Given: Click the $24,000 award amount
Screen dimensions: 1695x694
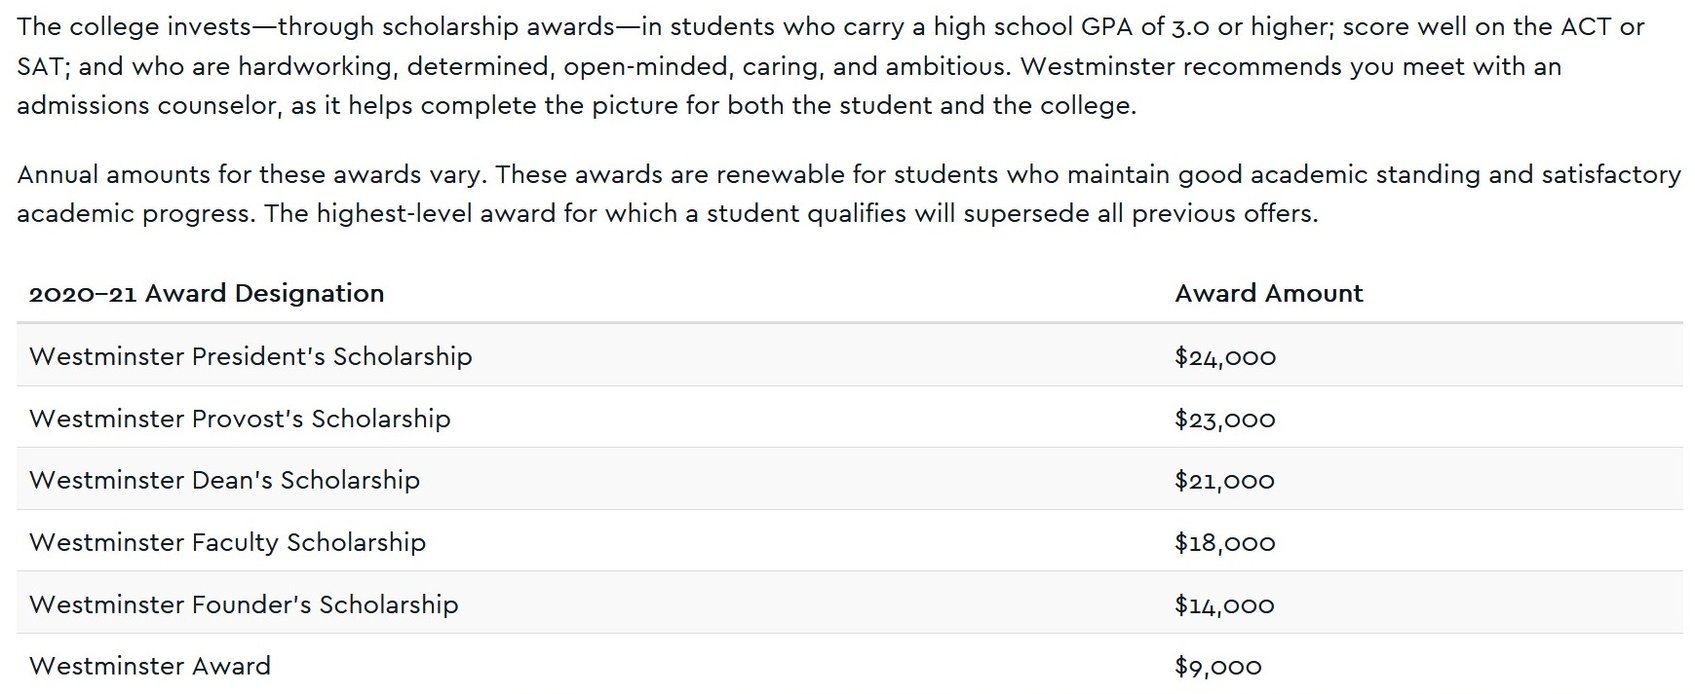Looking at the screenshot, I should (1225, 357).
